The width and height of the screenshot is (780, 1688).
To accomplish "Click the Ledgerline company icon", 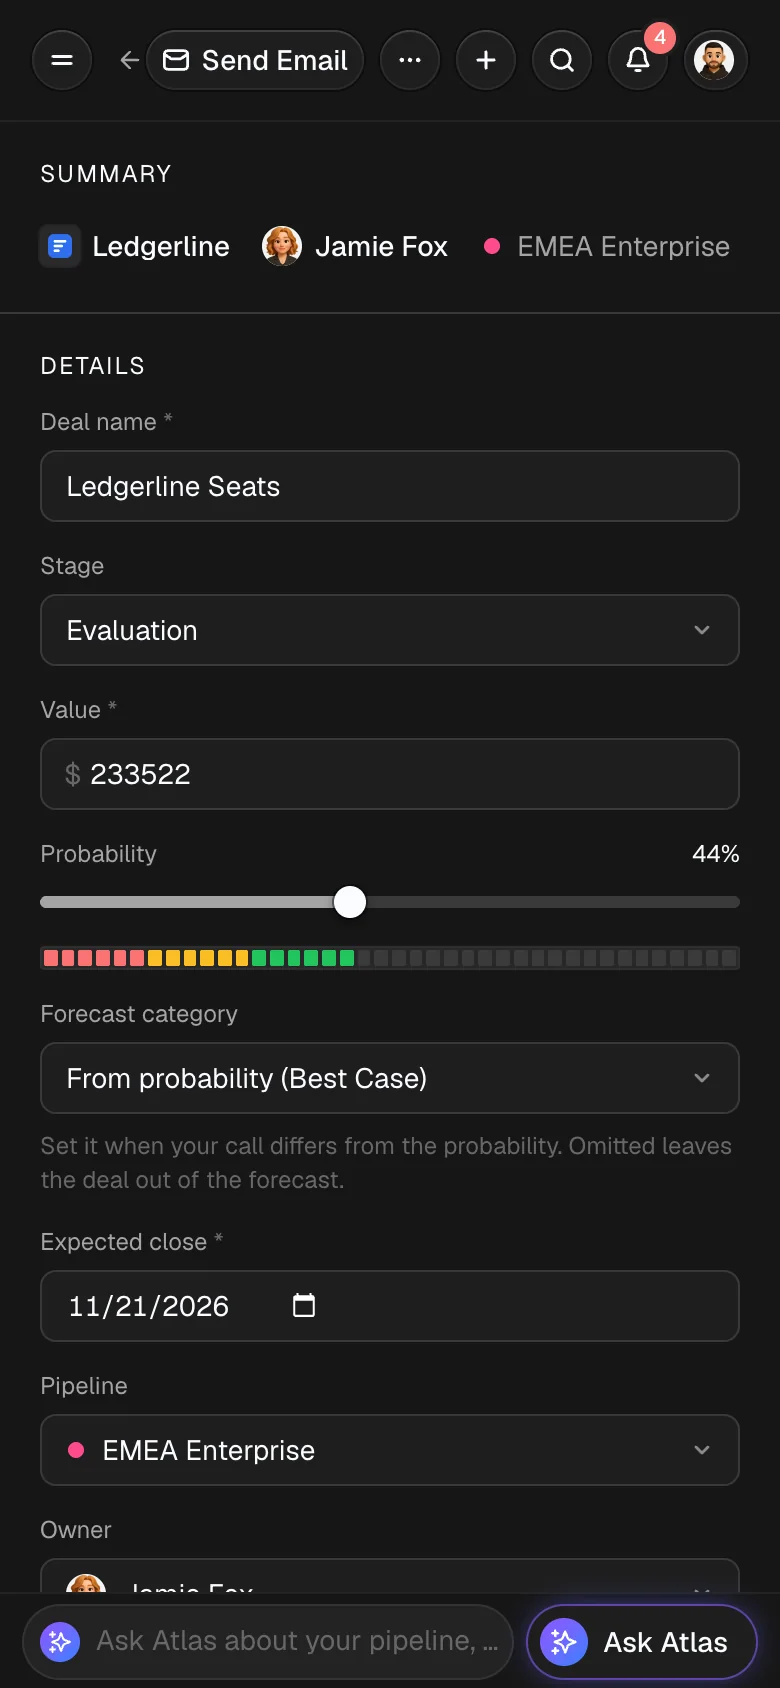I will tap(60, 246).
